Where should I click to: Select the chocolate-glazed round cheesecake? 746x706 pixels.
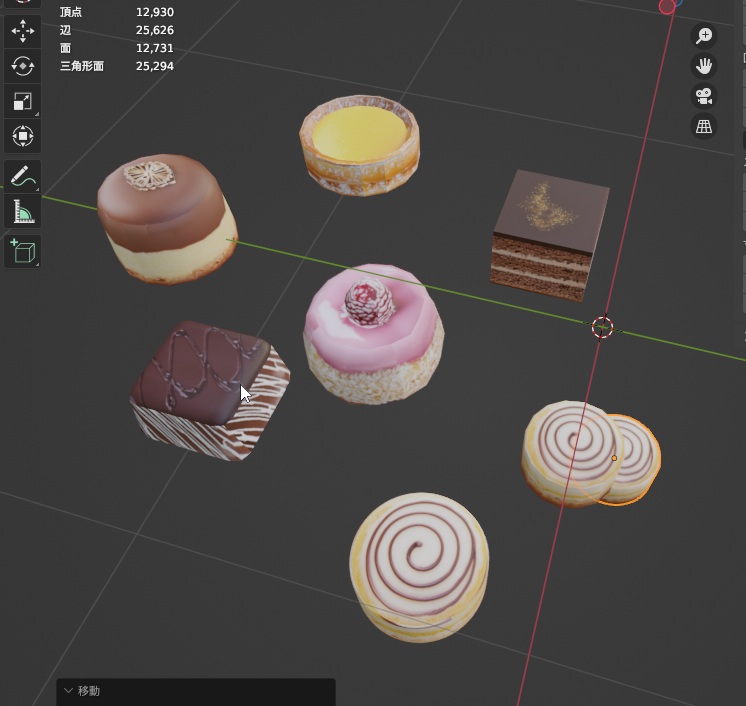166,217
